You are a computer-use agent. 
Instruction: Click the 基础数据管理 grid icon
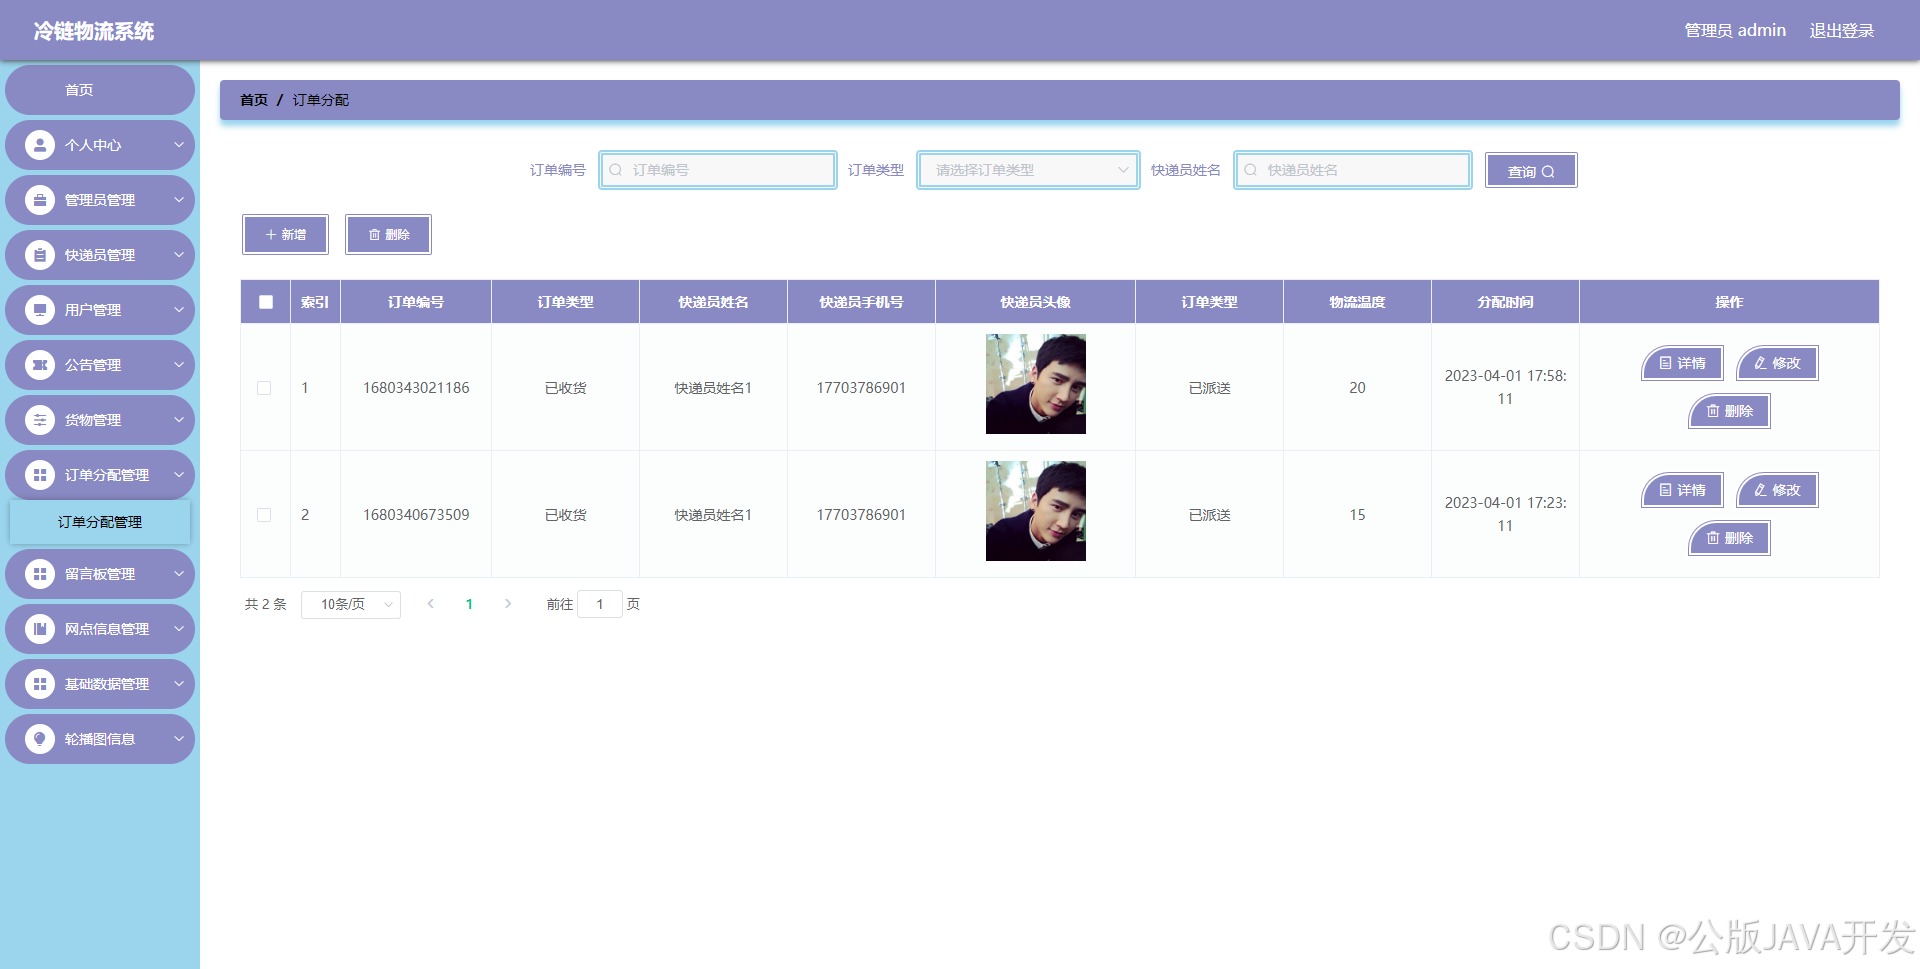click(x=40, y=684)
